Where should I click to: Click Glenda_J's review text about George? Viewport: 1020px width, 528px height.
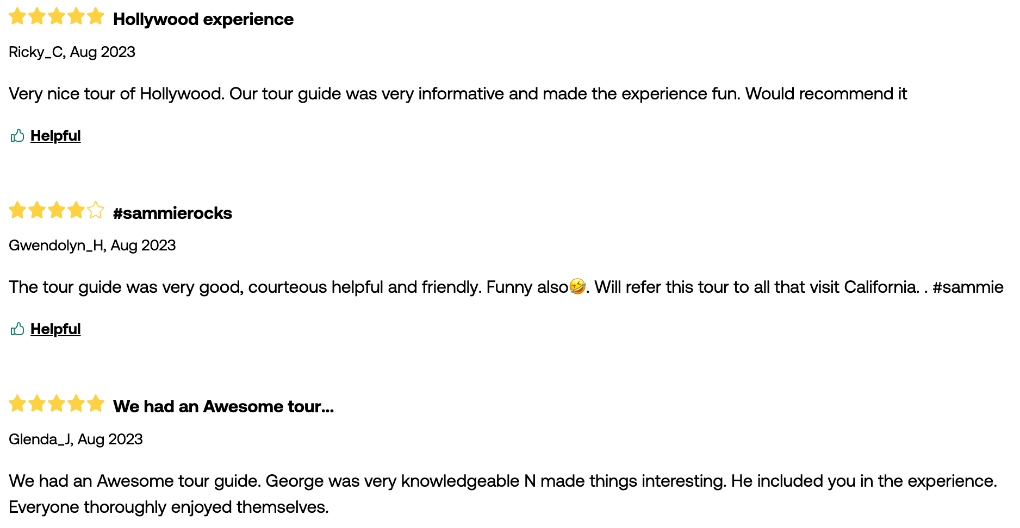[502, 494]
